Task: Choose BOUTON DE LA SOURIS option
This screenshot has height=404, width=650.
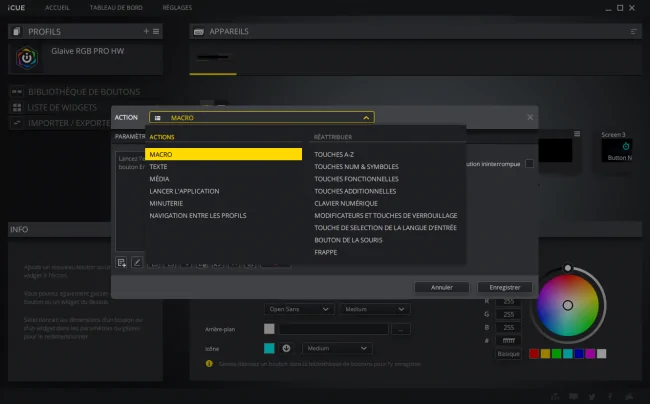Action: pos(348,240)
